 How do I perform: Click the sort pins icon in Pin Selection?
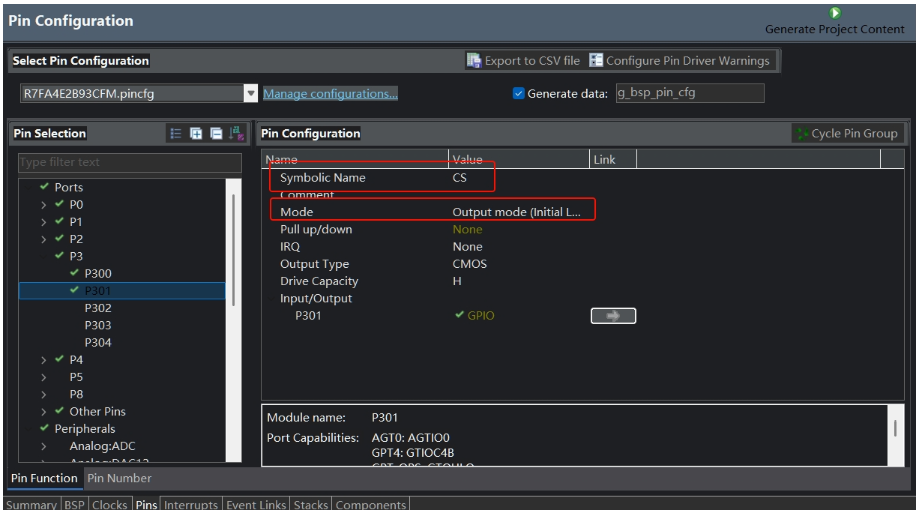tap(237, 134)
